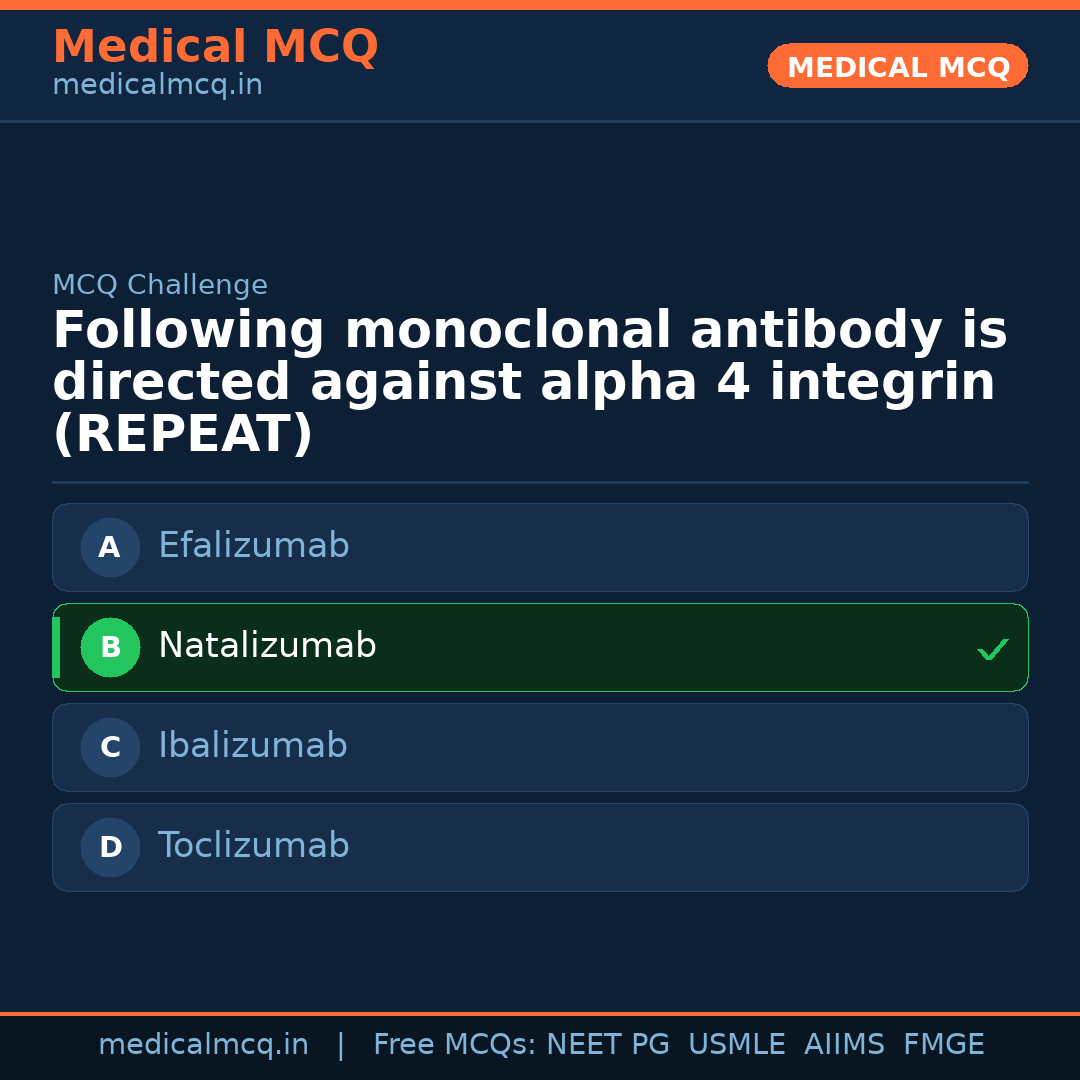Select the Efalizumab answer option
Viewport: 1080px width, 1080px height.
pos(254,546)
